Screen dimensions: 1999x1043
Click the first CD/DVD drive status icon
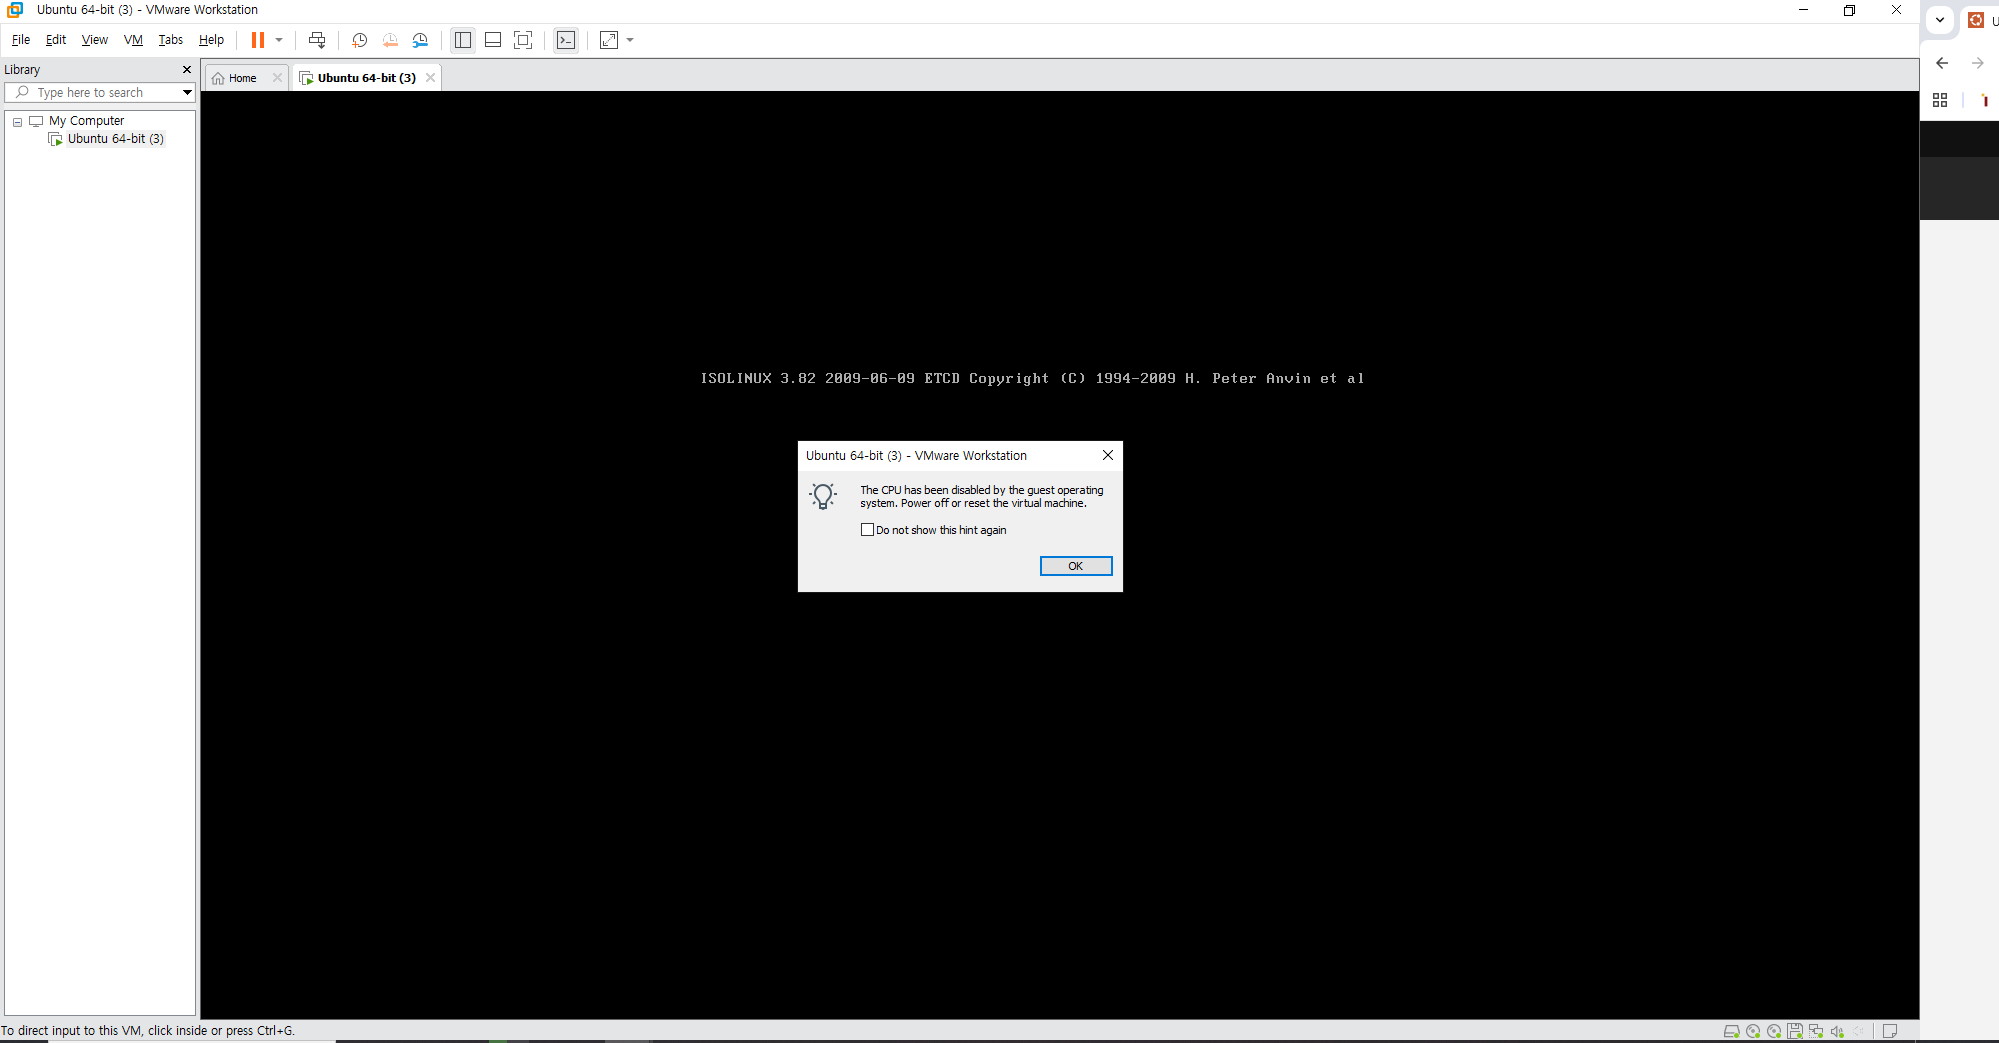[x=1753, y=1031]
